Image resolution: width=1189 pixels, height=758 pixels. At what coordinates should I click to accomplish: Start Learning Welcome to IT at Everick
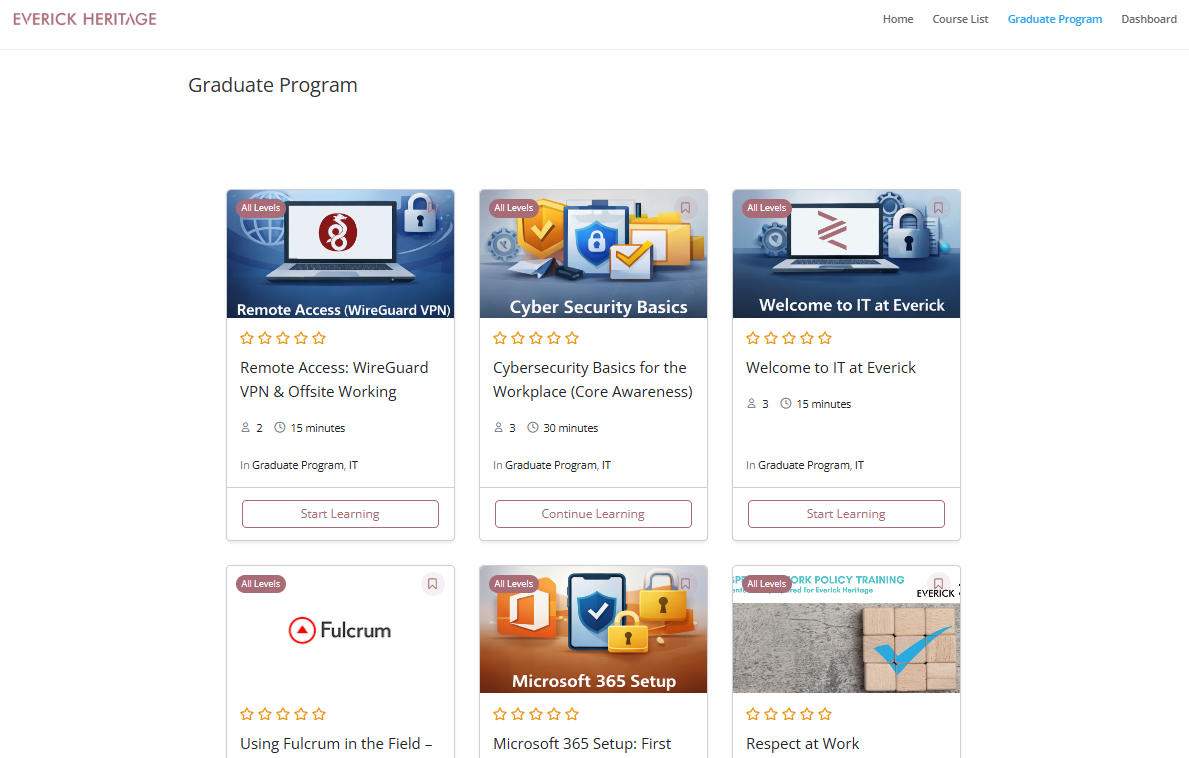click(x=846, y=514)
